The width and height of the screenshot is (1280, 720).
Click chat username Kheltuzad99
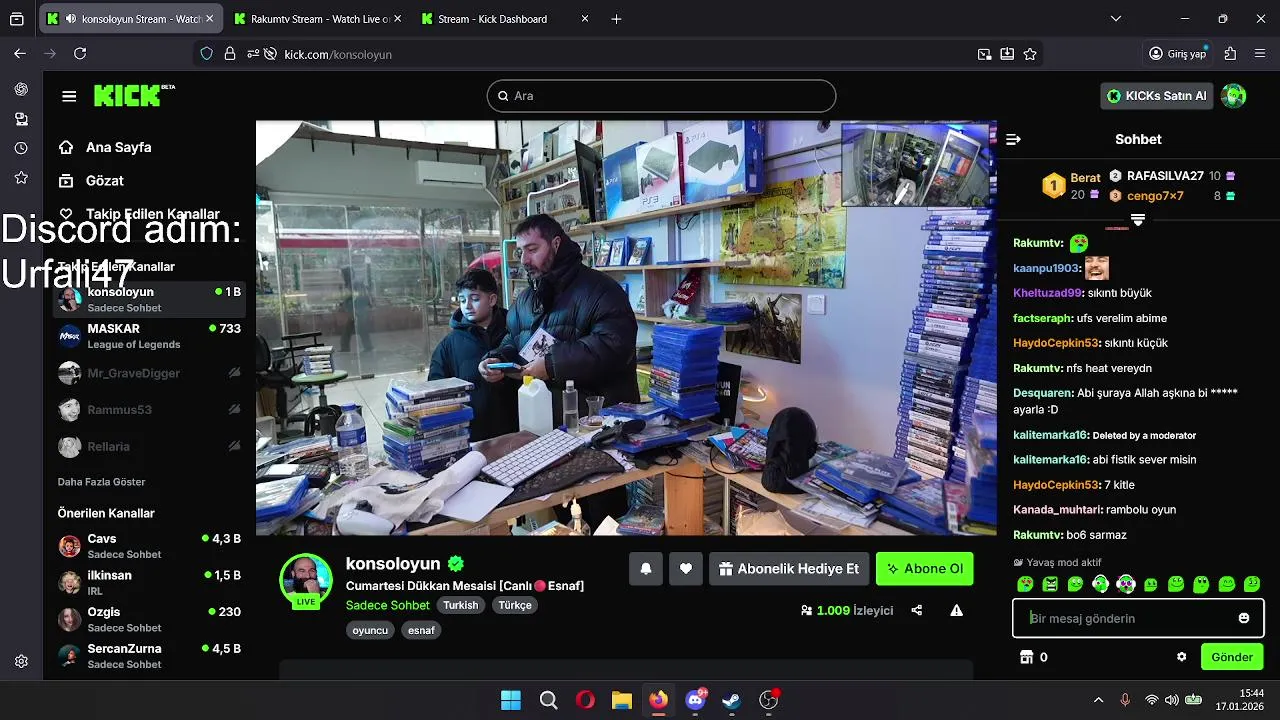(x=1047, y=293)
